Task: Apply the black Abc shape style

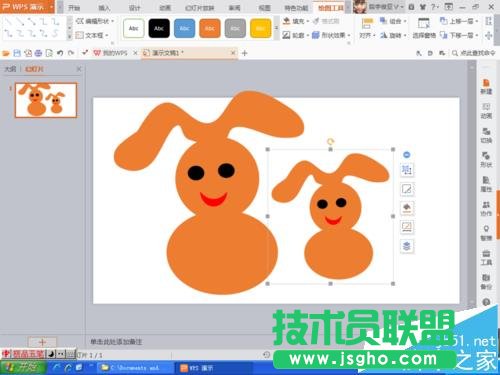Action: 159,28
